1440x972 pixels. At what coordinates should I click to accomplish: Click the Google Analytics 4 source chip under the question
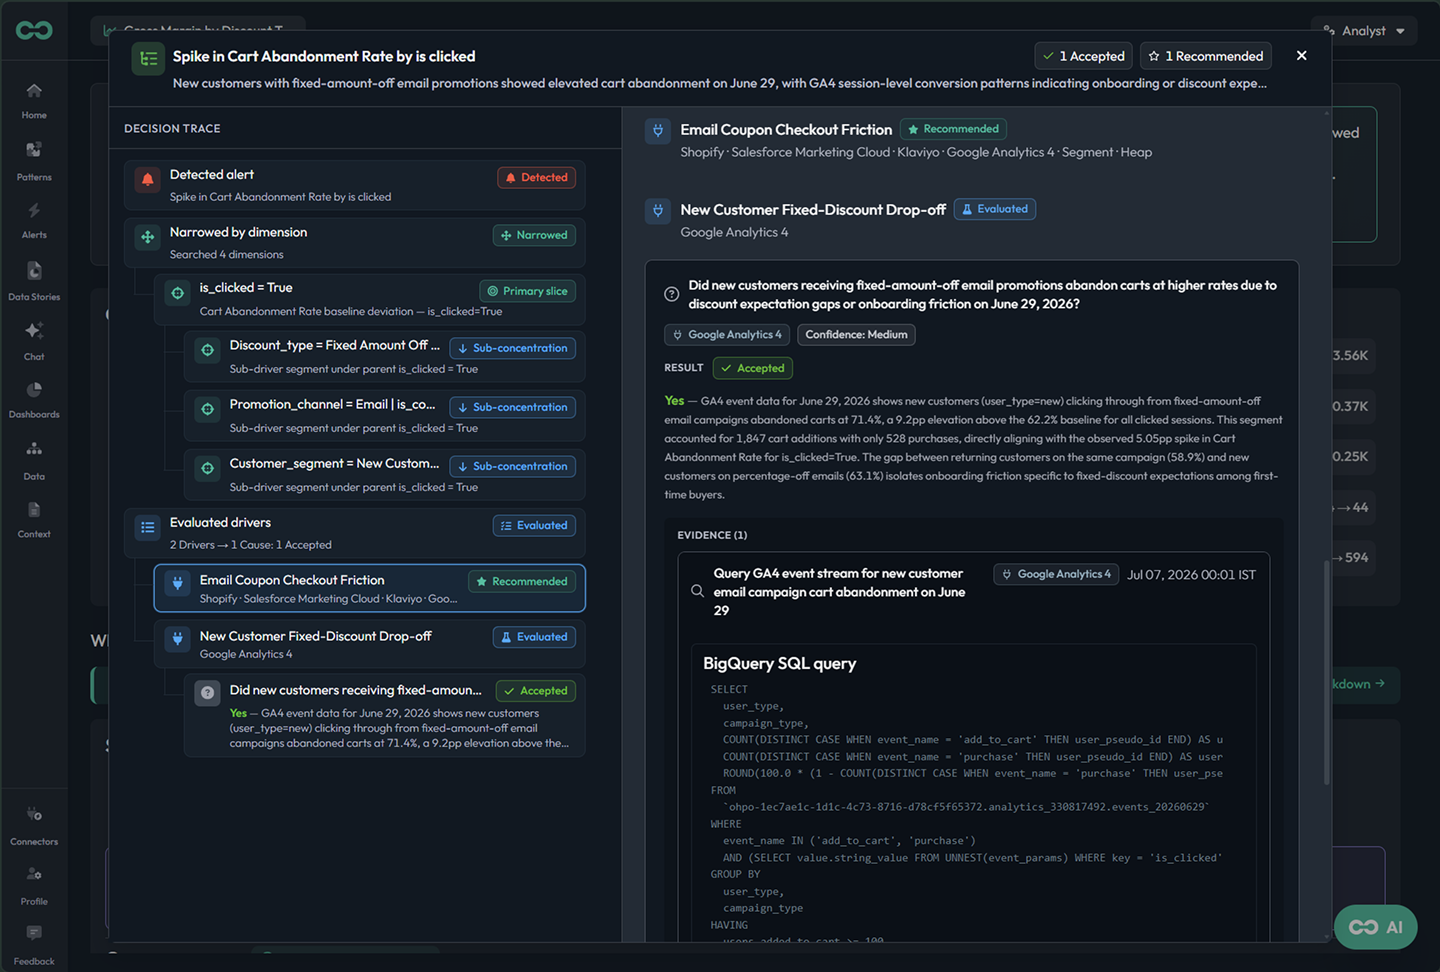click(727, 335)
